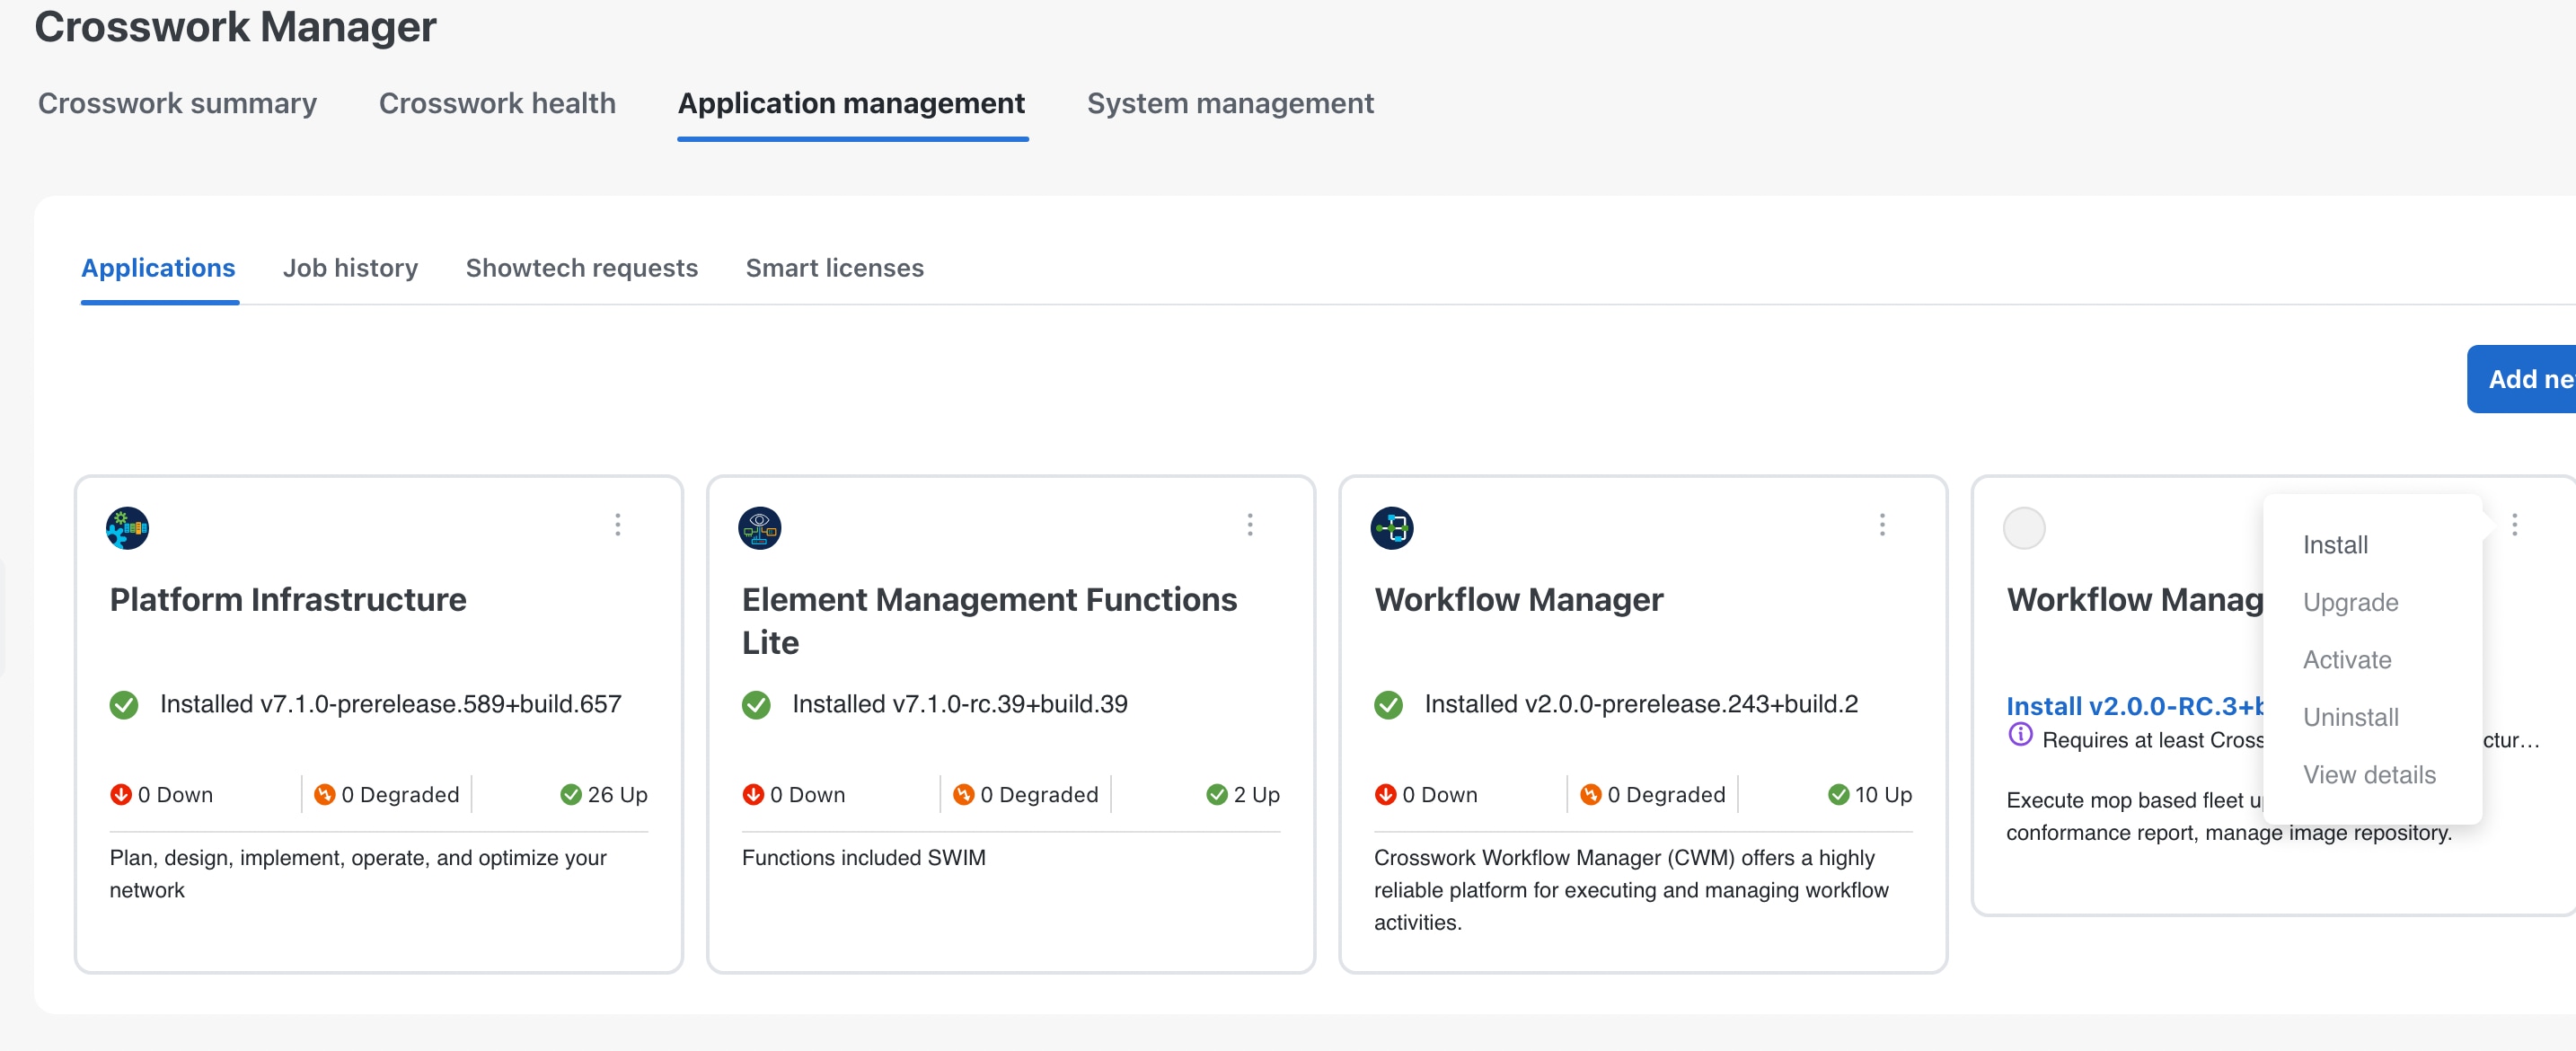Click the installed Workflow Manager app icon
2576x1051 pixels.
click(1391, 528)
